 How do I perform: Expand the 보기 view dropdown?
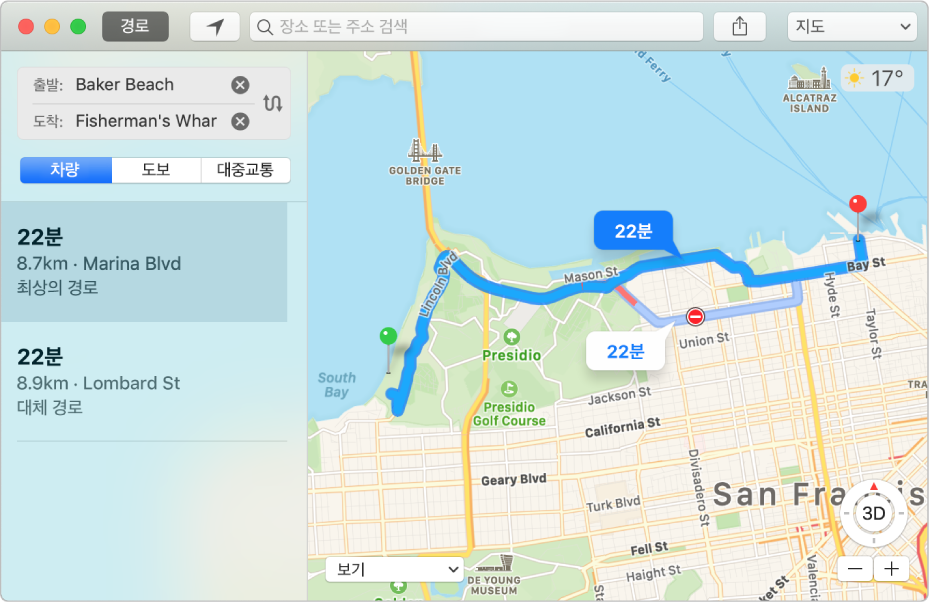394,570
